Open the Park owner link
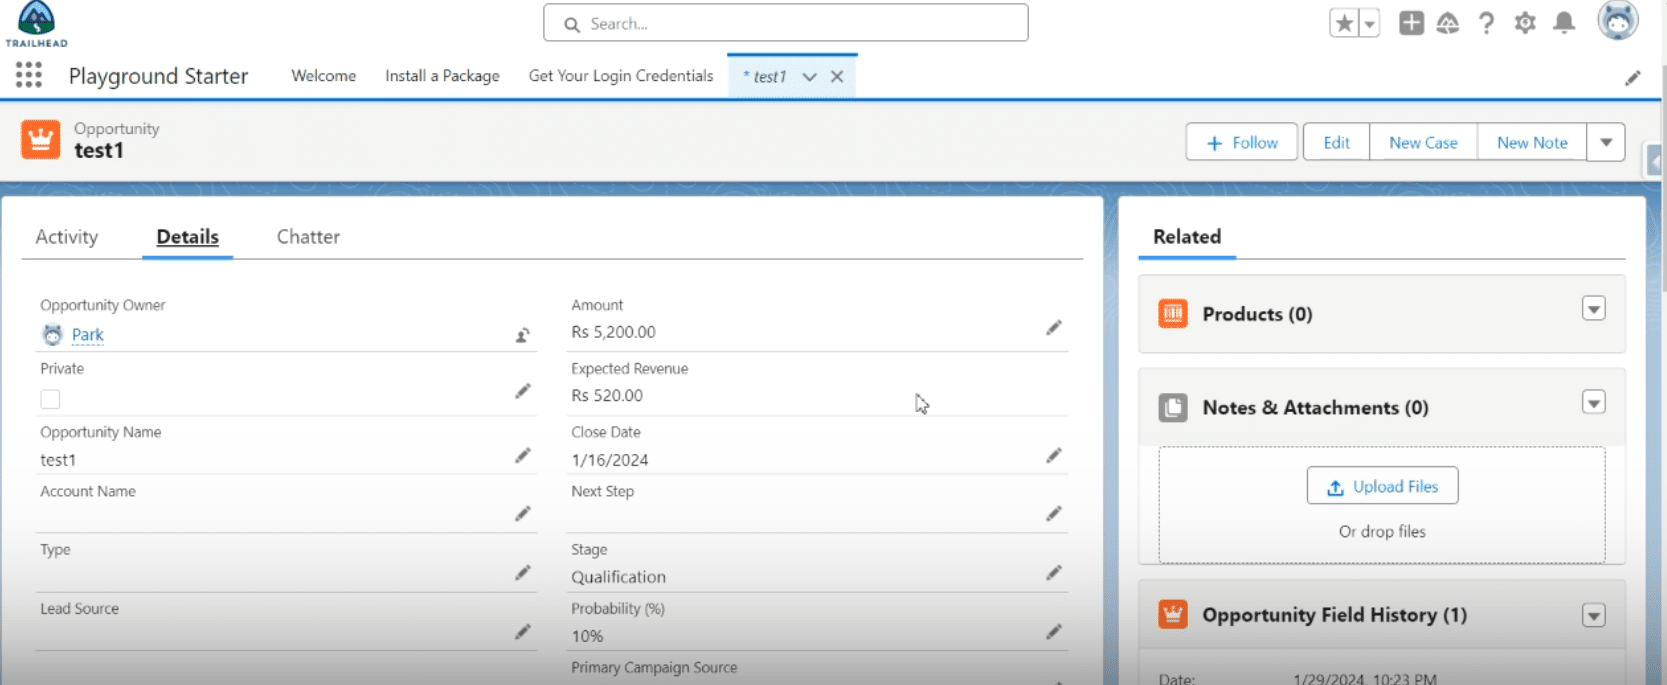Screen dimensions: 1667x685 click(x=87, y=335)
